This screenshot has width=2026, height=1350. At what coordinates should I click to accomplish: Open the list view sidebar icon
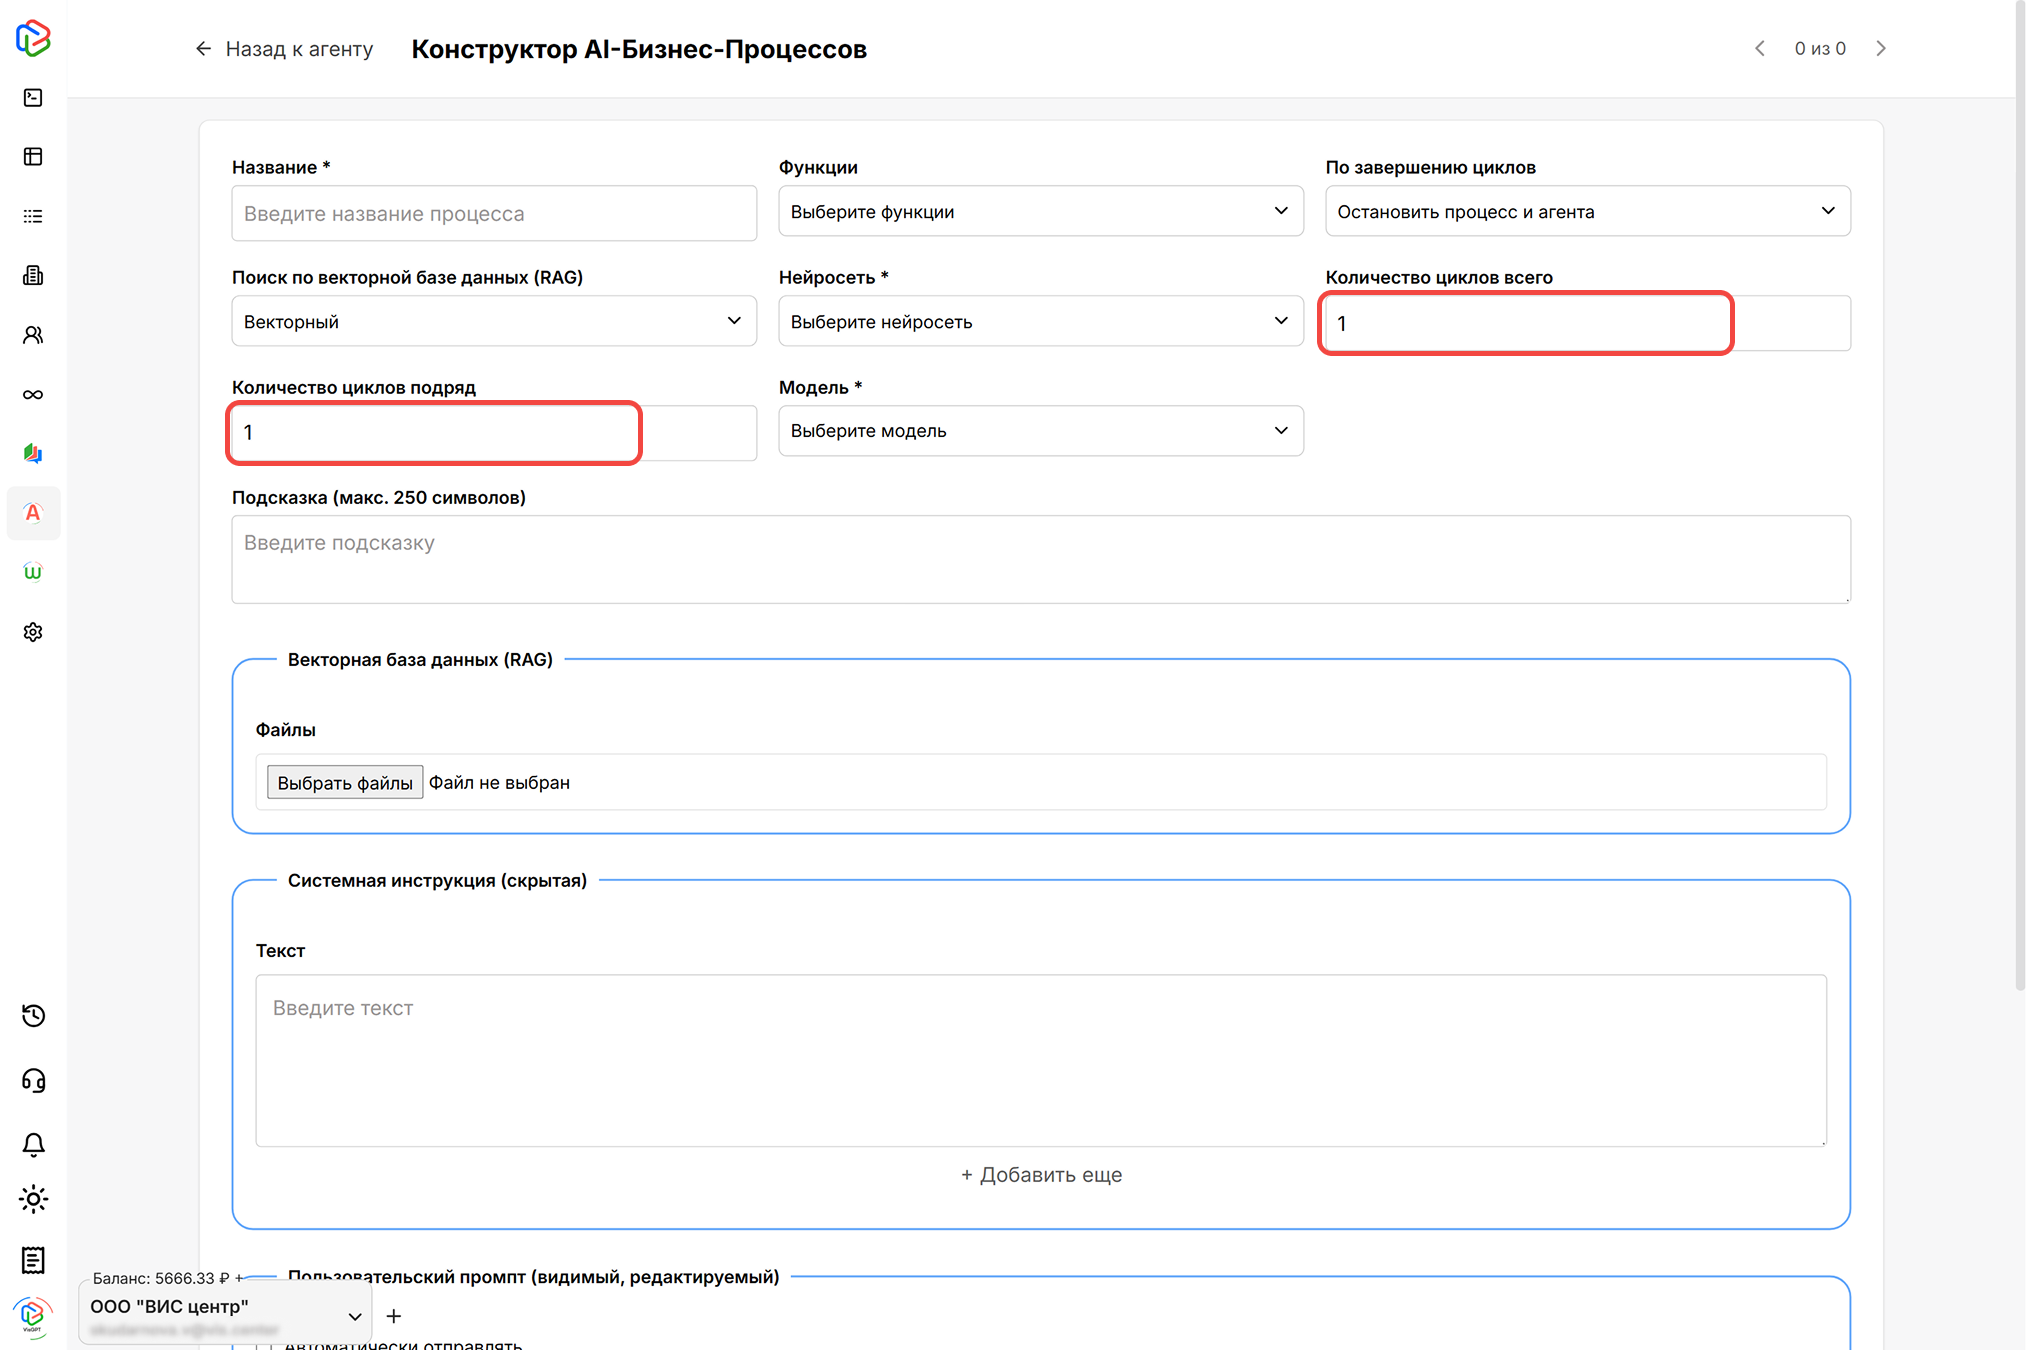click(x=33, y=216)
